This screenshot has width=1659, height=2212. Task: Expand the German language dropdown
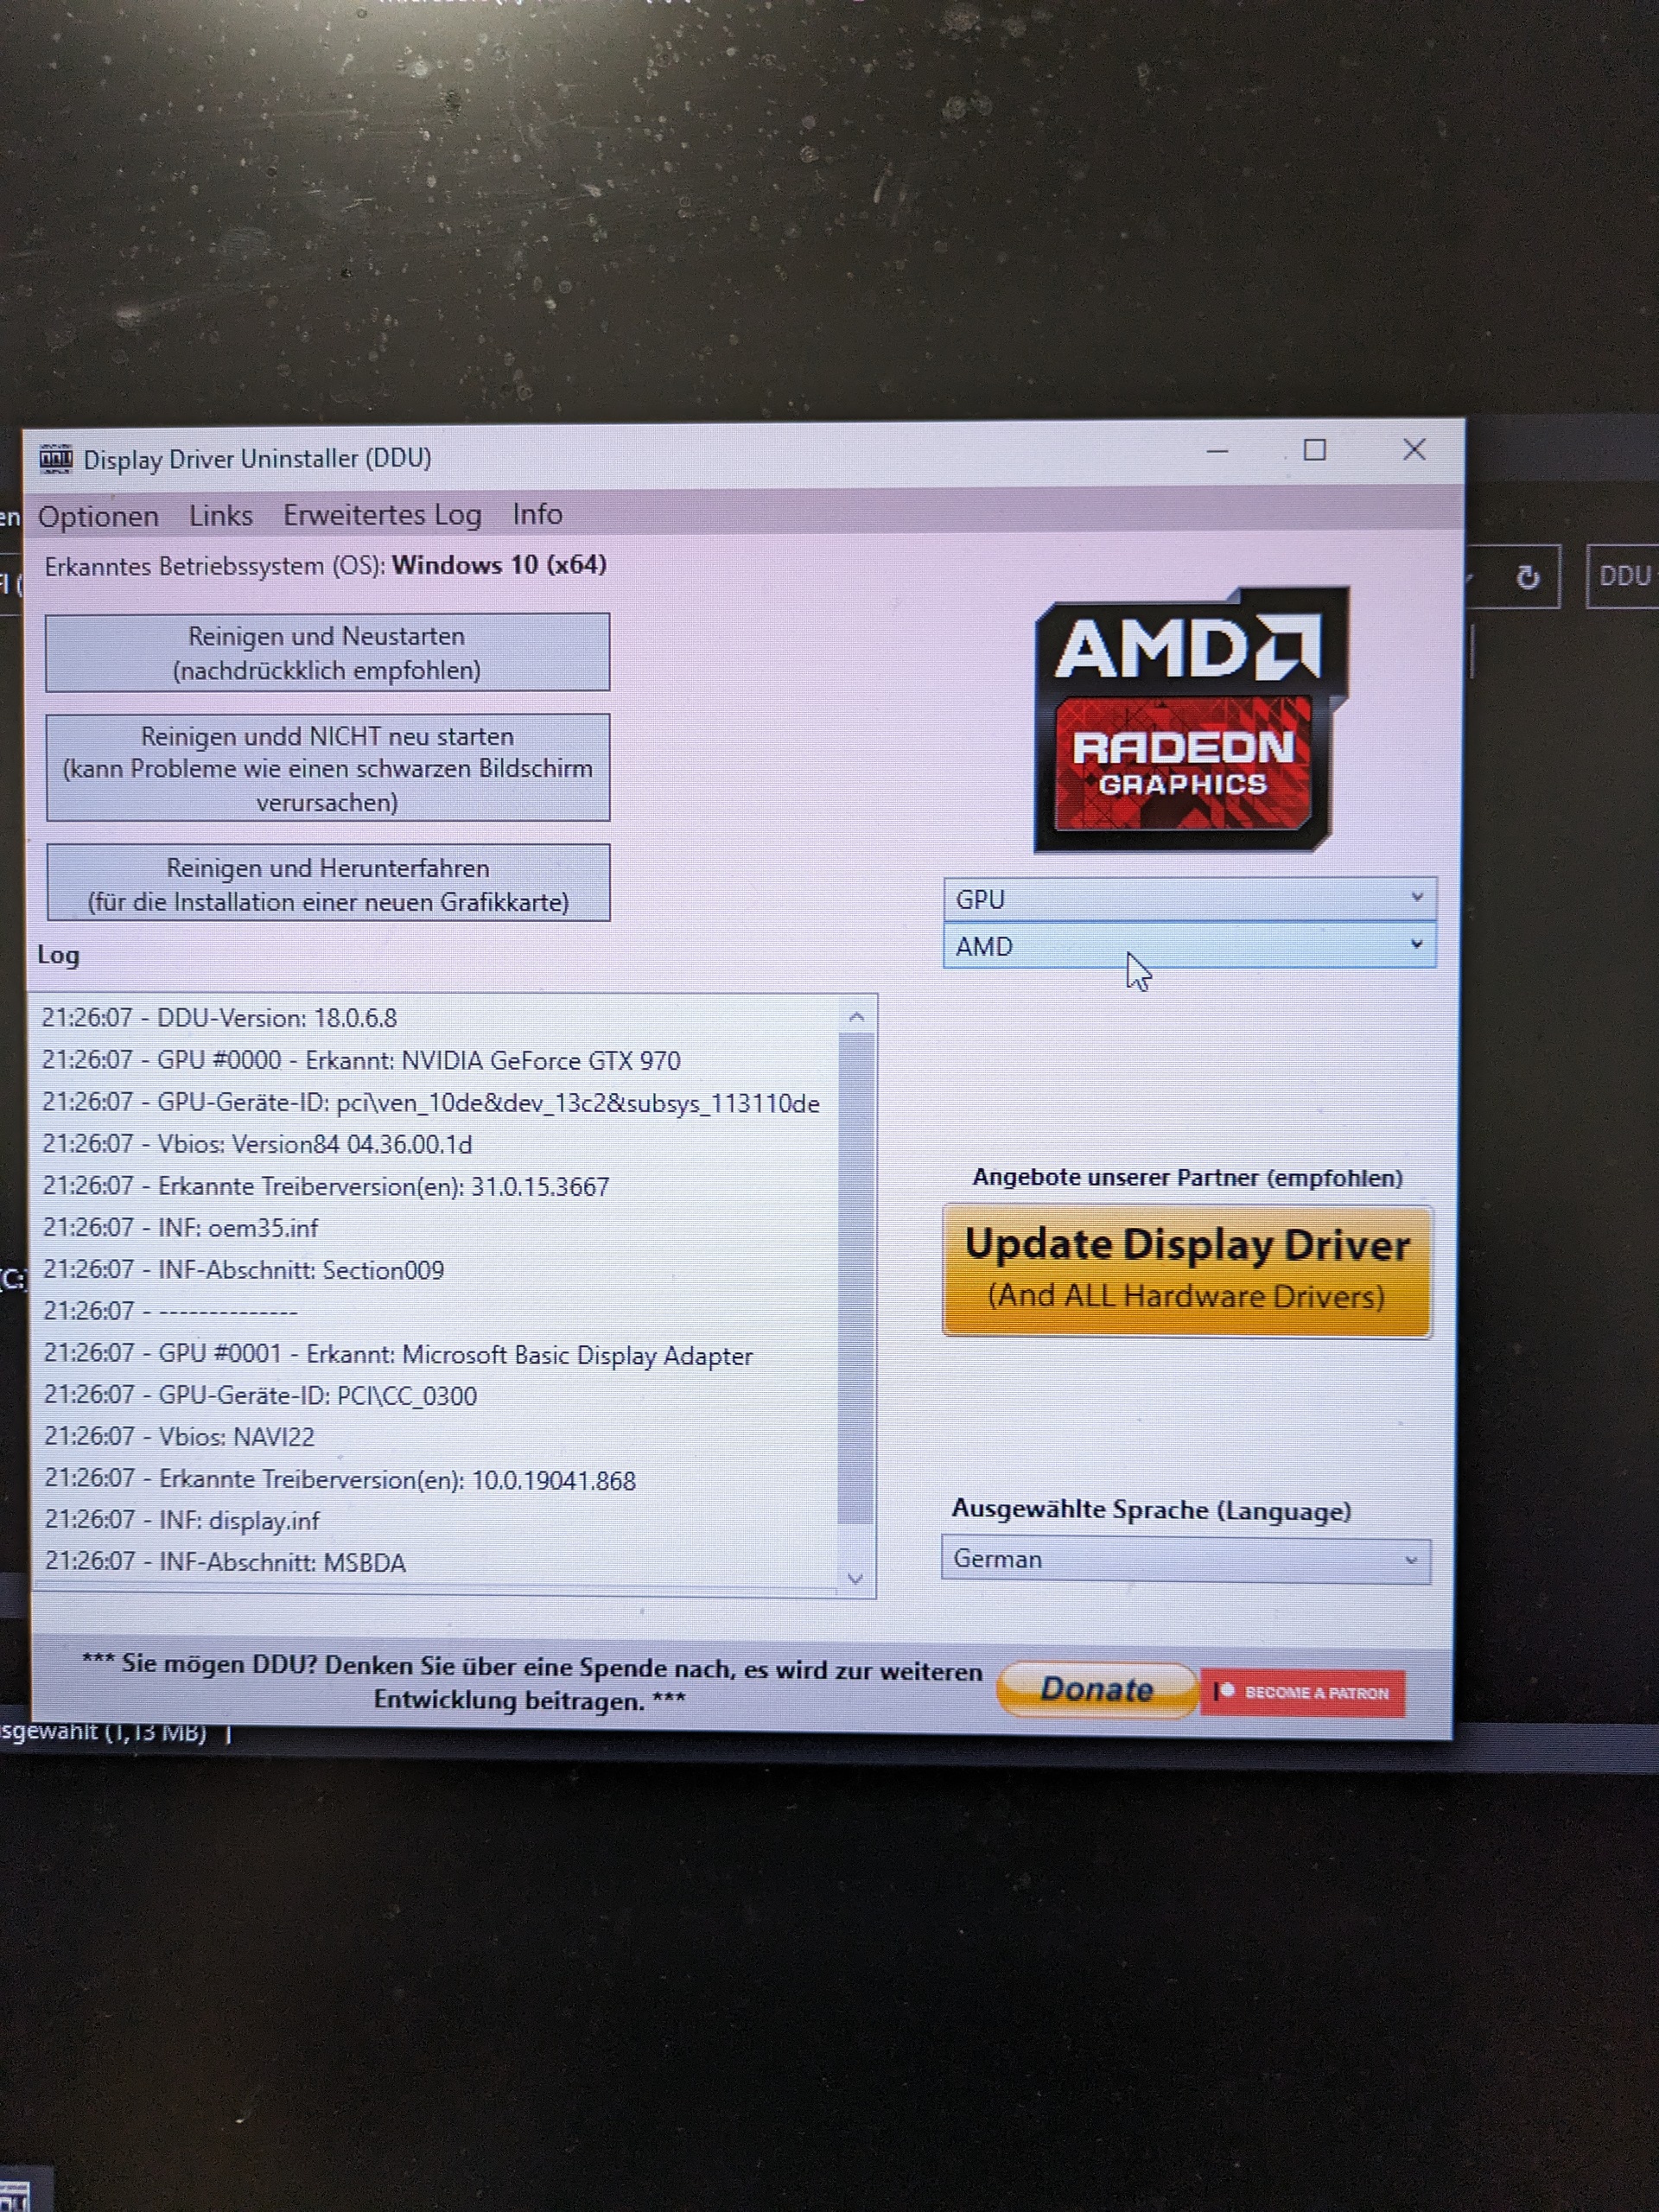click(x=1185, y=1560)
